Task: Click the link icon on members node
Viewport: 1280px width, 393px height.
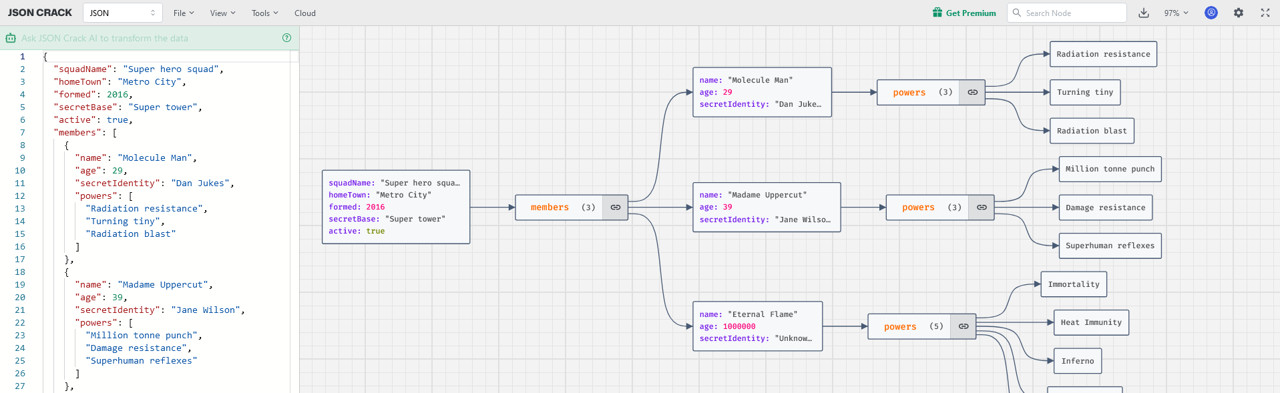Action: [x=615, y=207]
